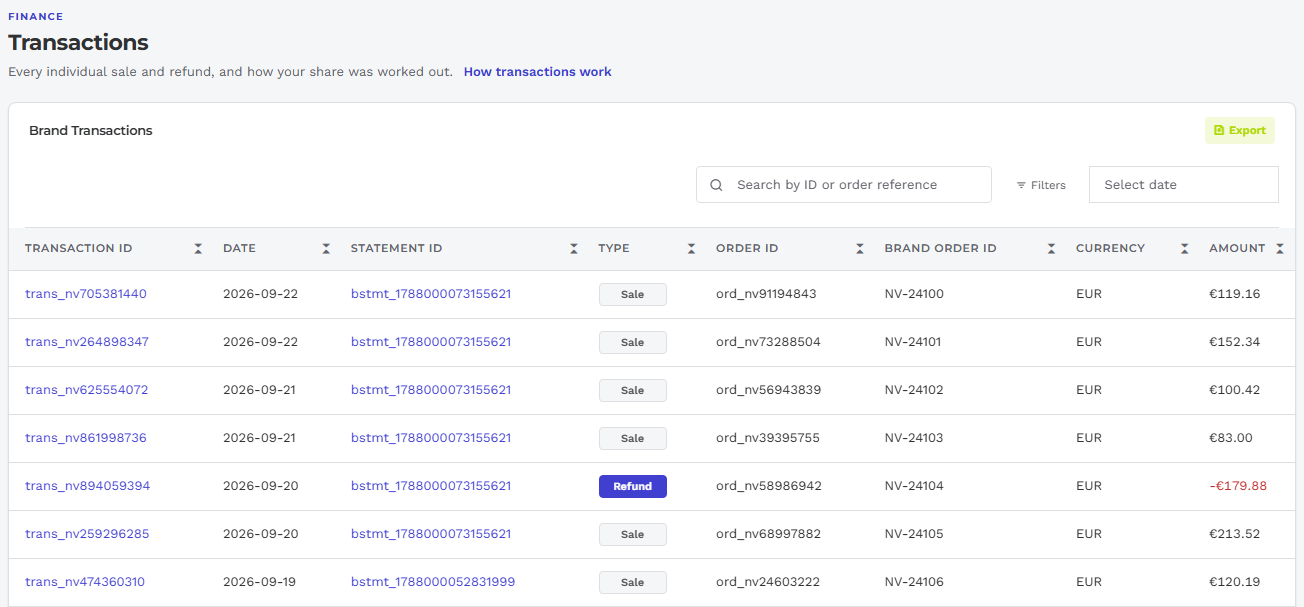Open transaction trans_nv474360310
1304x607 pixels.
pyautogui.click(x=85, y=582)
